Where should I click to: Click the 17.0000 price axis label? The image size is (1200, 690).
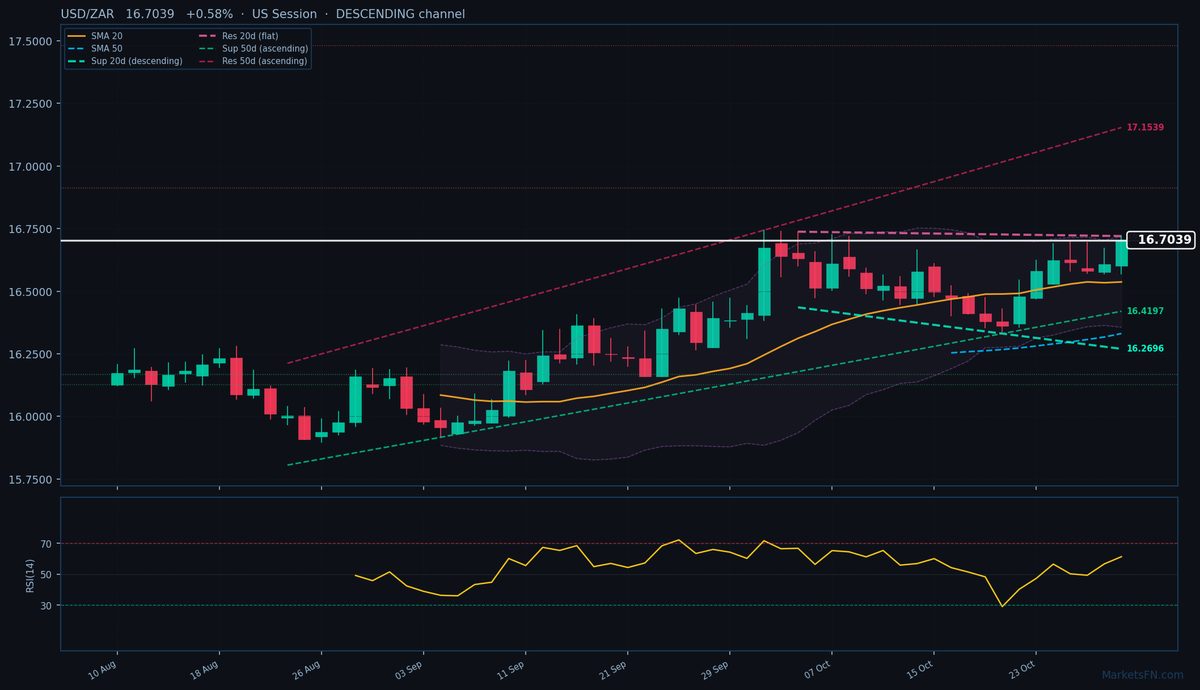[x=30, y=166]
